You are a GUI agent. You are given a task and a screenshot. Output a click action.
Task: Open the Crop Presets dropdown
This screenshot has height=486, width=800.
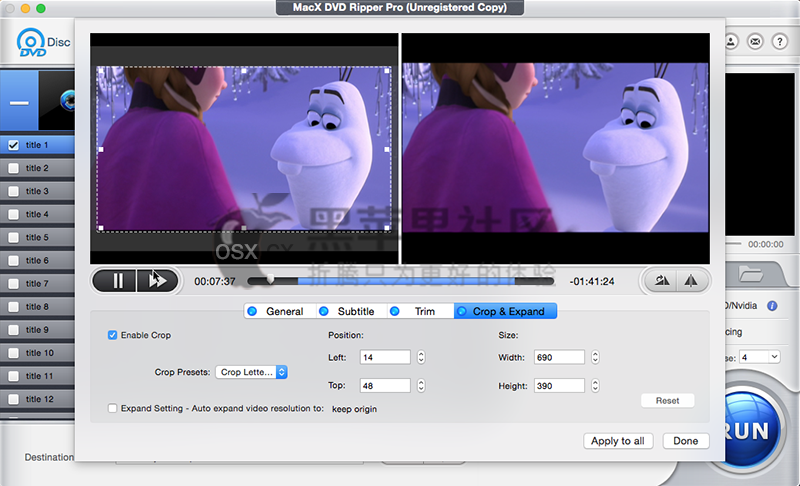(251, 372)
